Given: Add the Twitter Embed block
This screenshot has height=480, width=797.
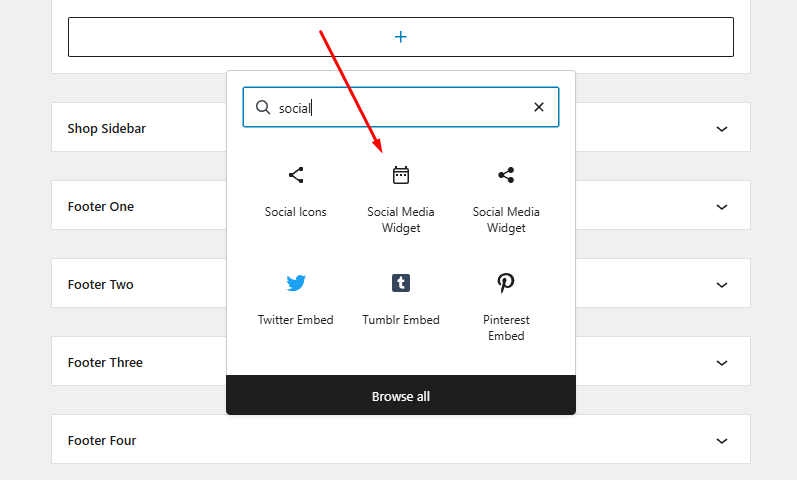Looking at the screenshot, I should click(296, 299).
